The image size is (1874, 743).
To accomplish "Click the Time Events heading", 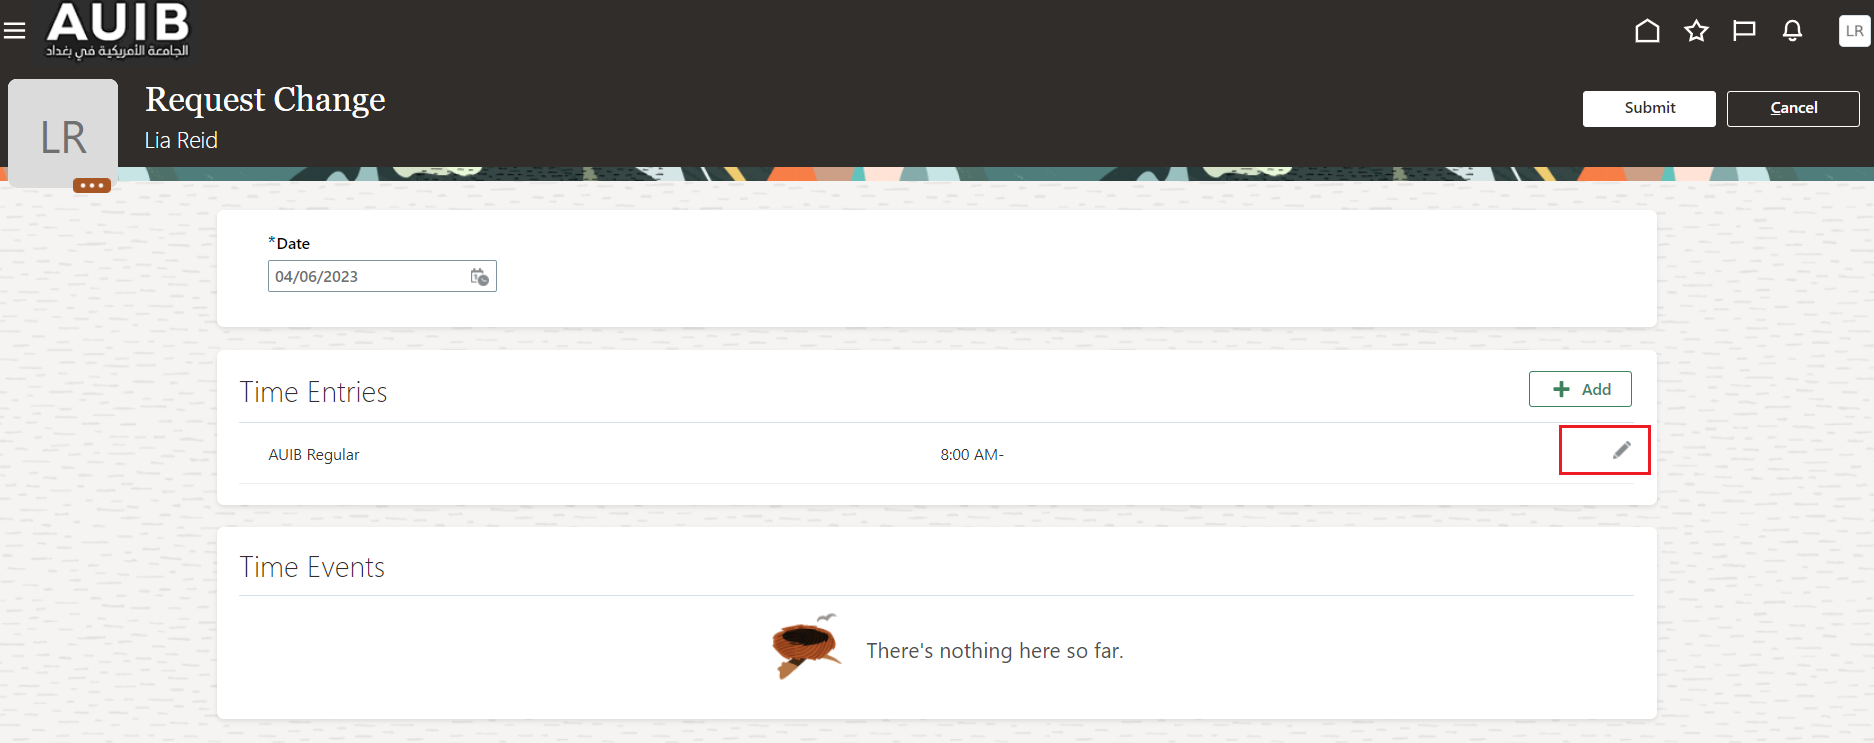I will coord(312,567).
